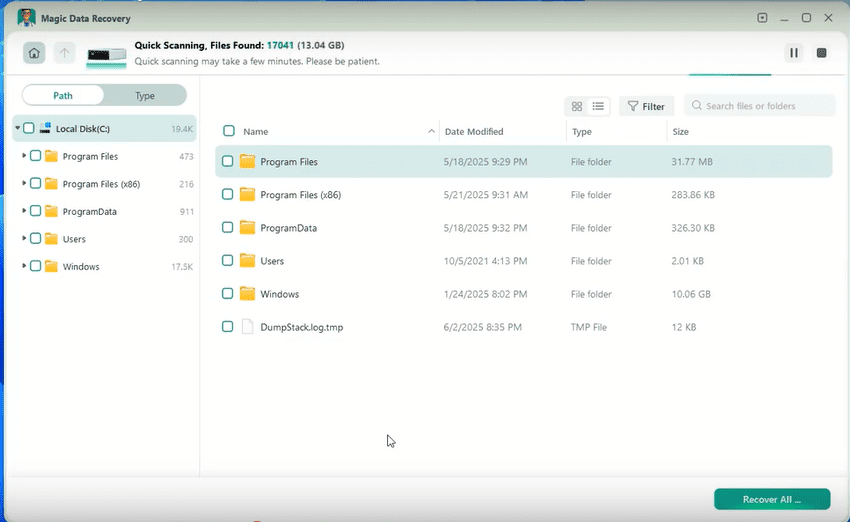The image size is (850, 522).
Task: Select the Path tab
Action: click(x=63, y=95)
